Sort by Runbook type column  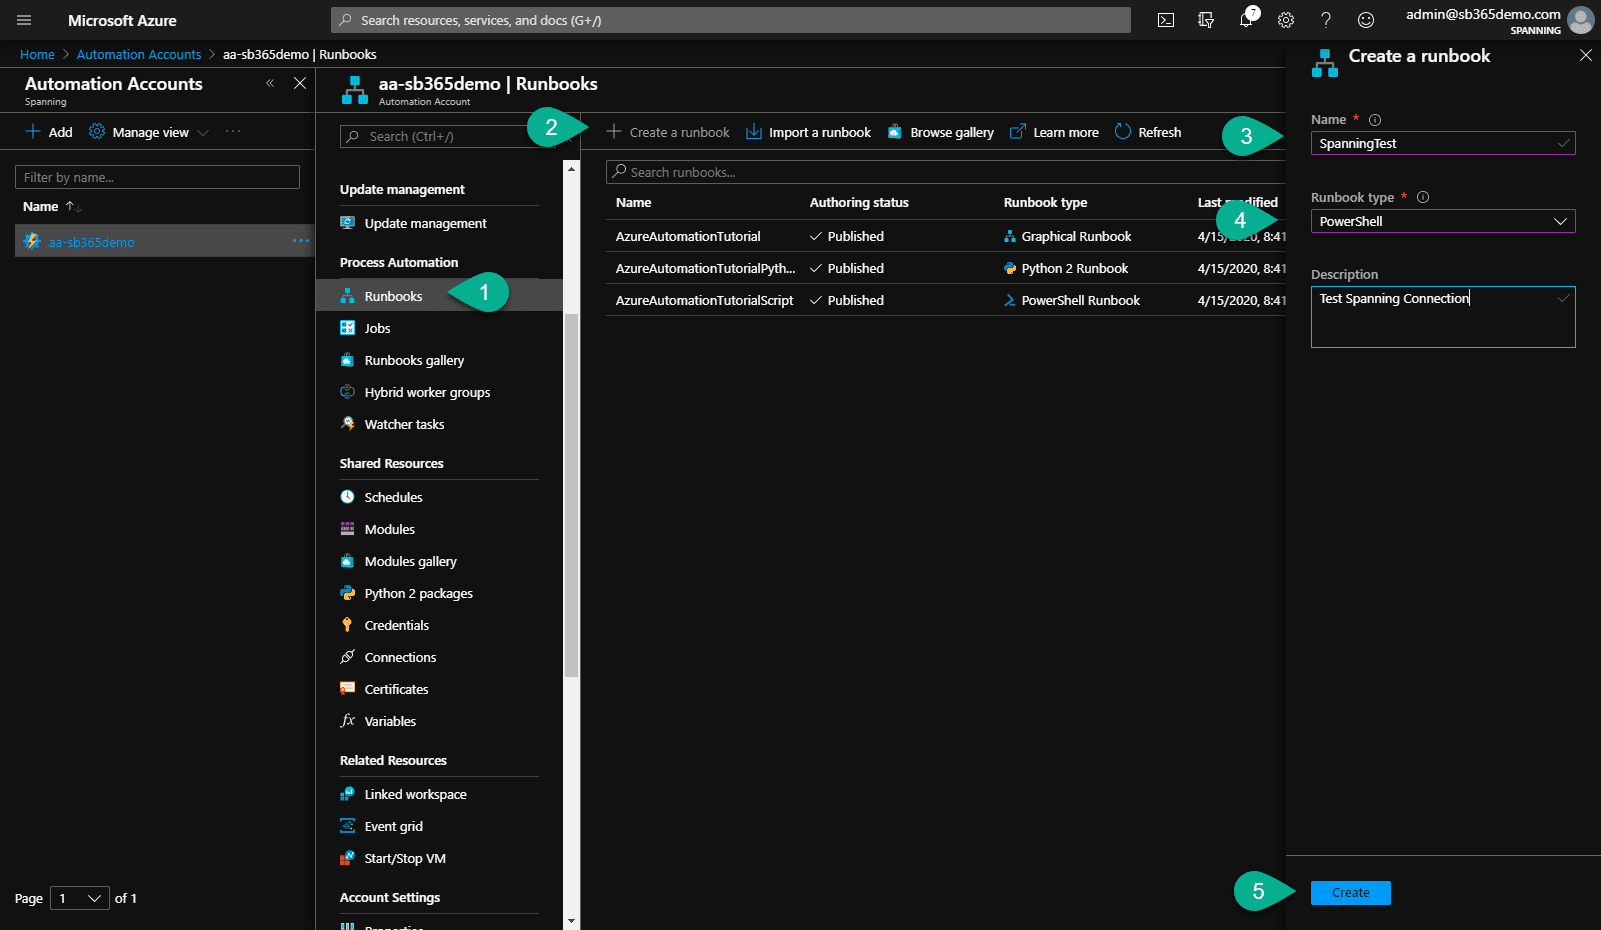tap(1045, 202)
